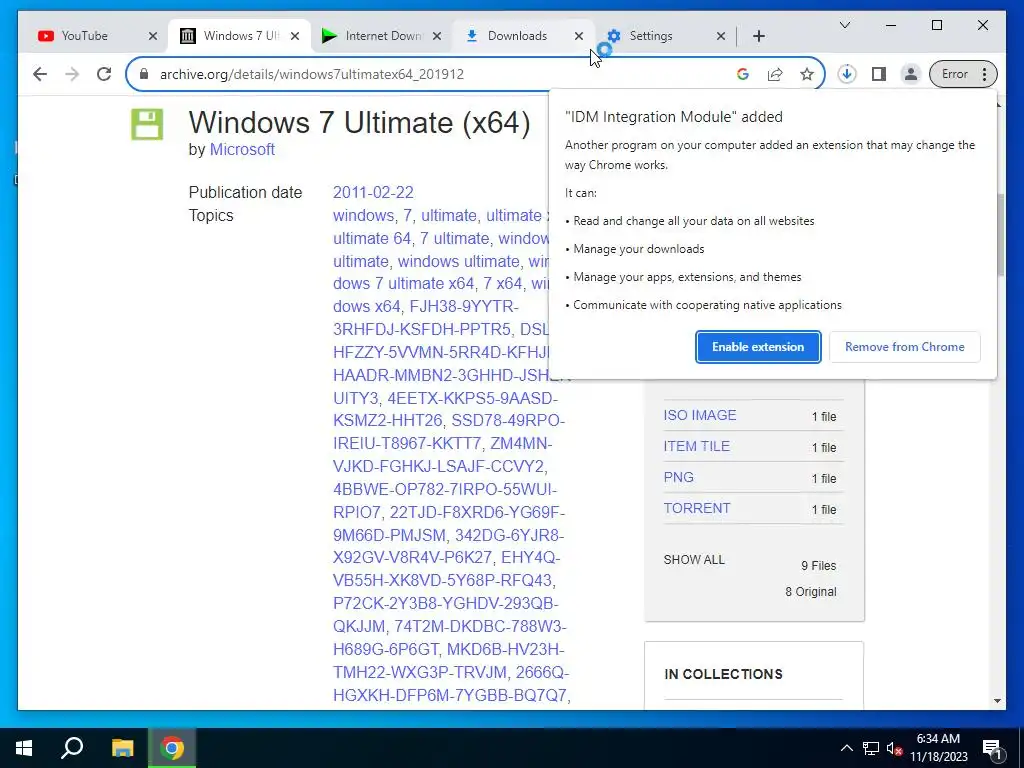Click the IN COLLECTIONS heading
Screen dimensions: 1024x768
click(723, 674)
